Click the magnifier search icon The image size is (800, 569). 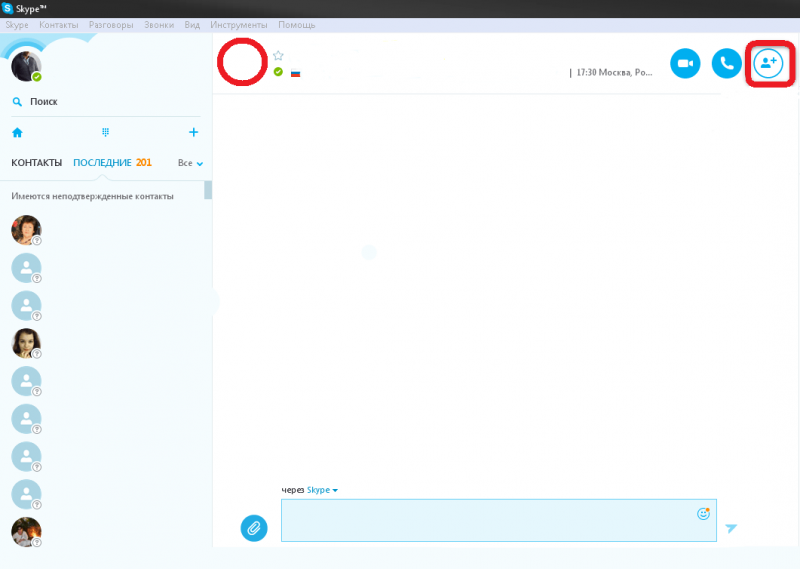pyautogui.click(x=17, y=102)
